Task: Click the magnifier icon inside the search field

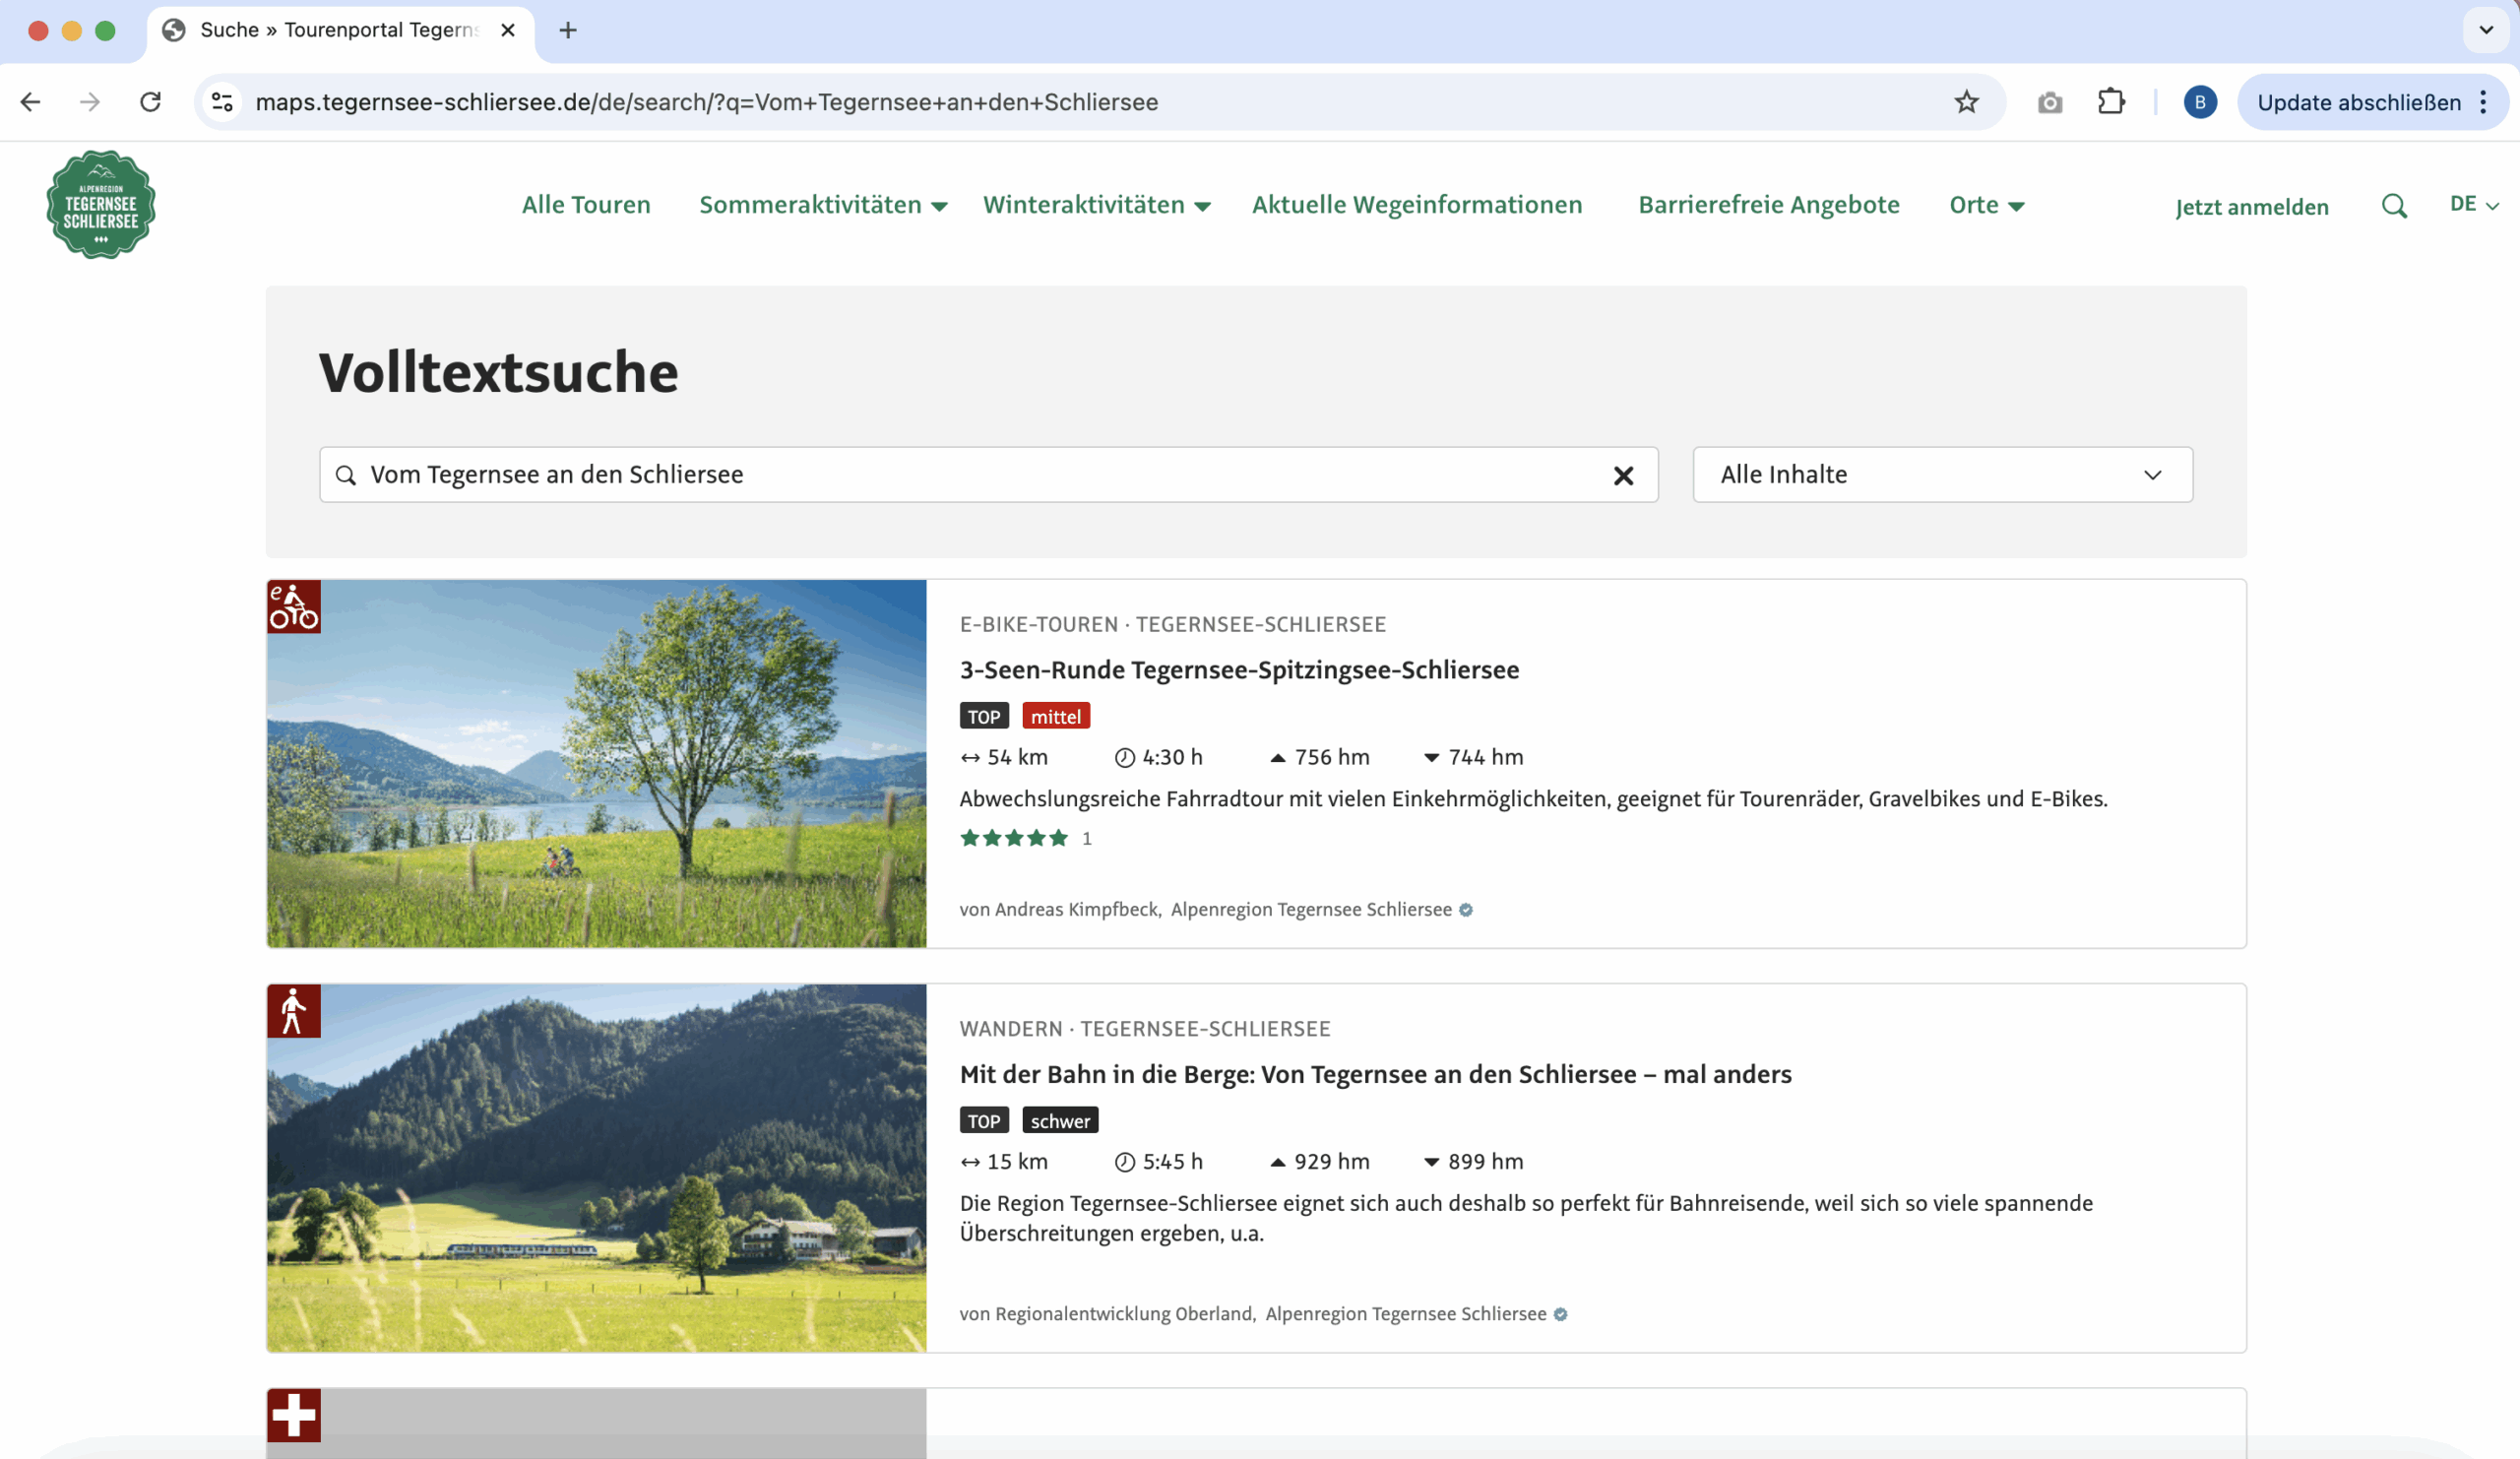Action: click(x=346, y=475)
